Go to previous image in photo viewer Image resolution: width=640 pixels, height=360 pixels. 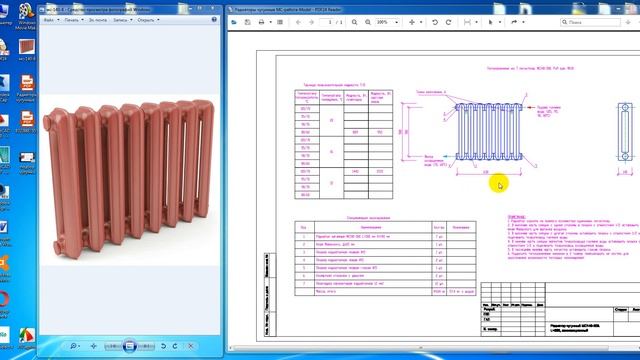point(113,347)
